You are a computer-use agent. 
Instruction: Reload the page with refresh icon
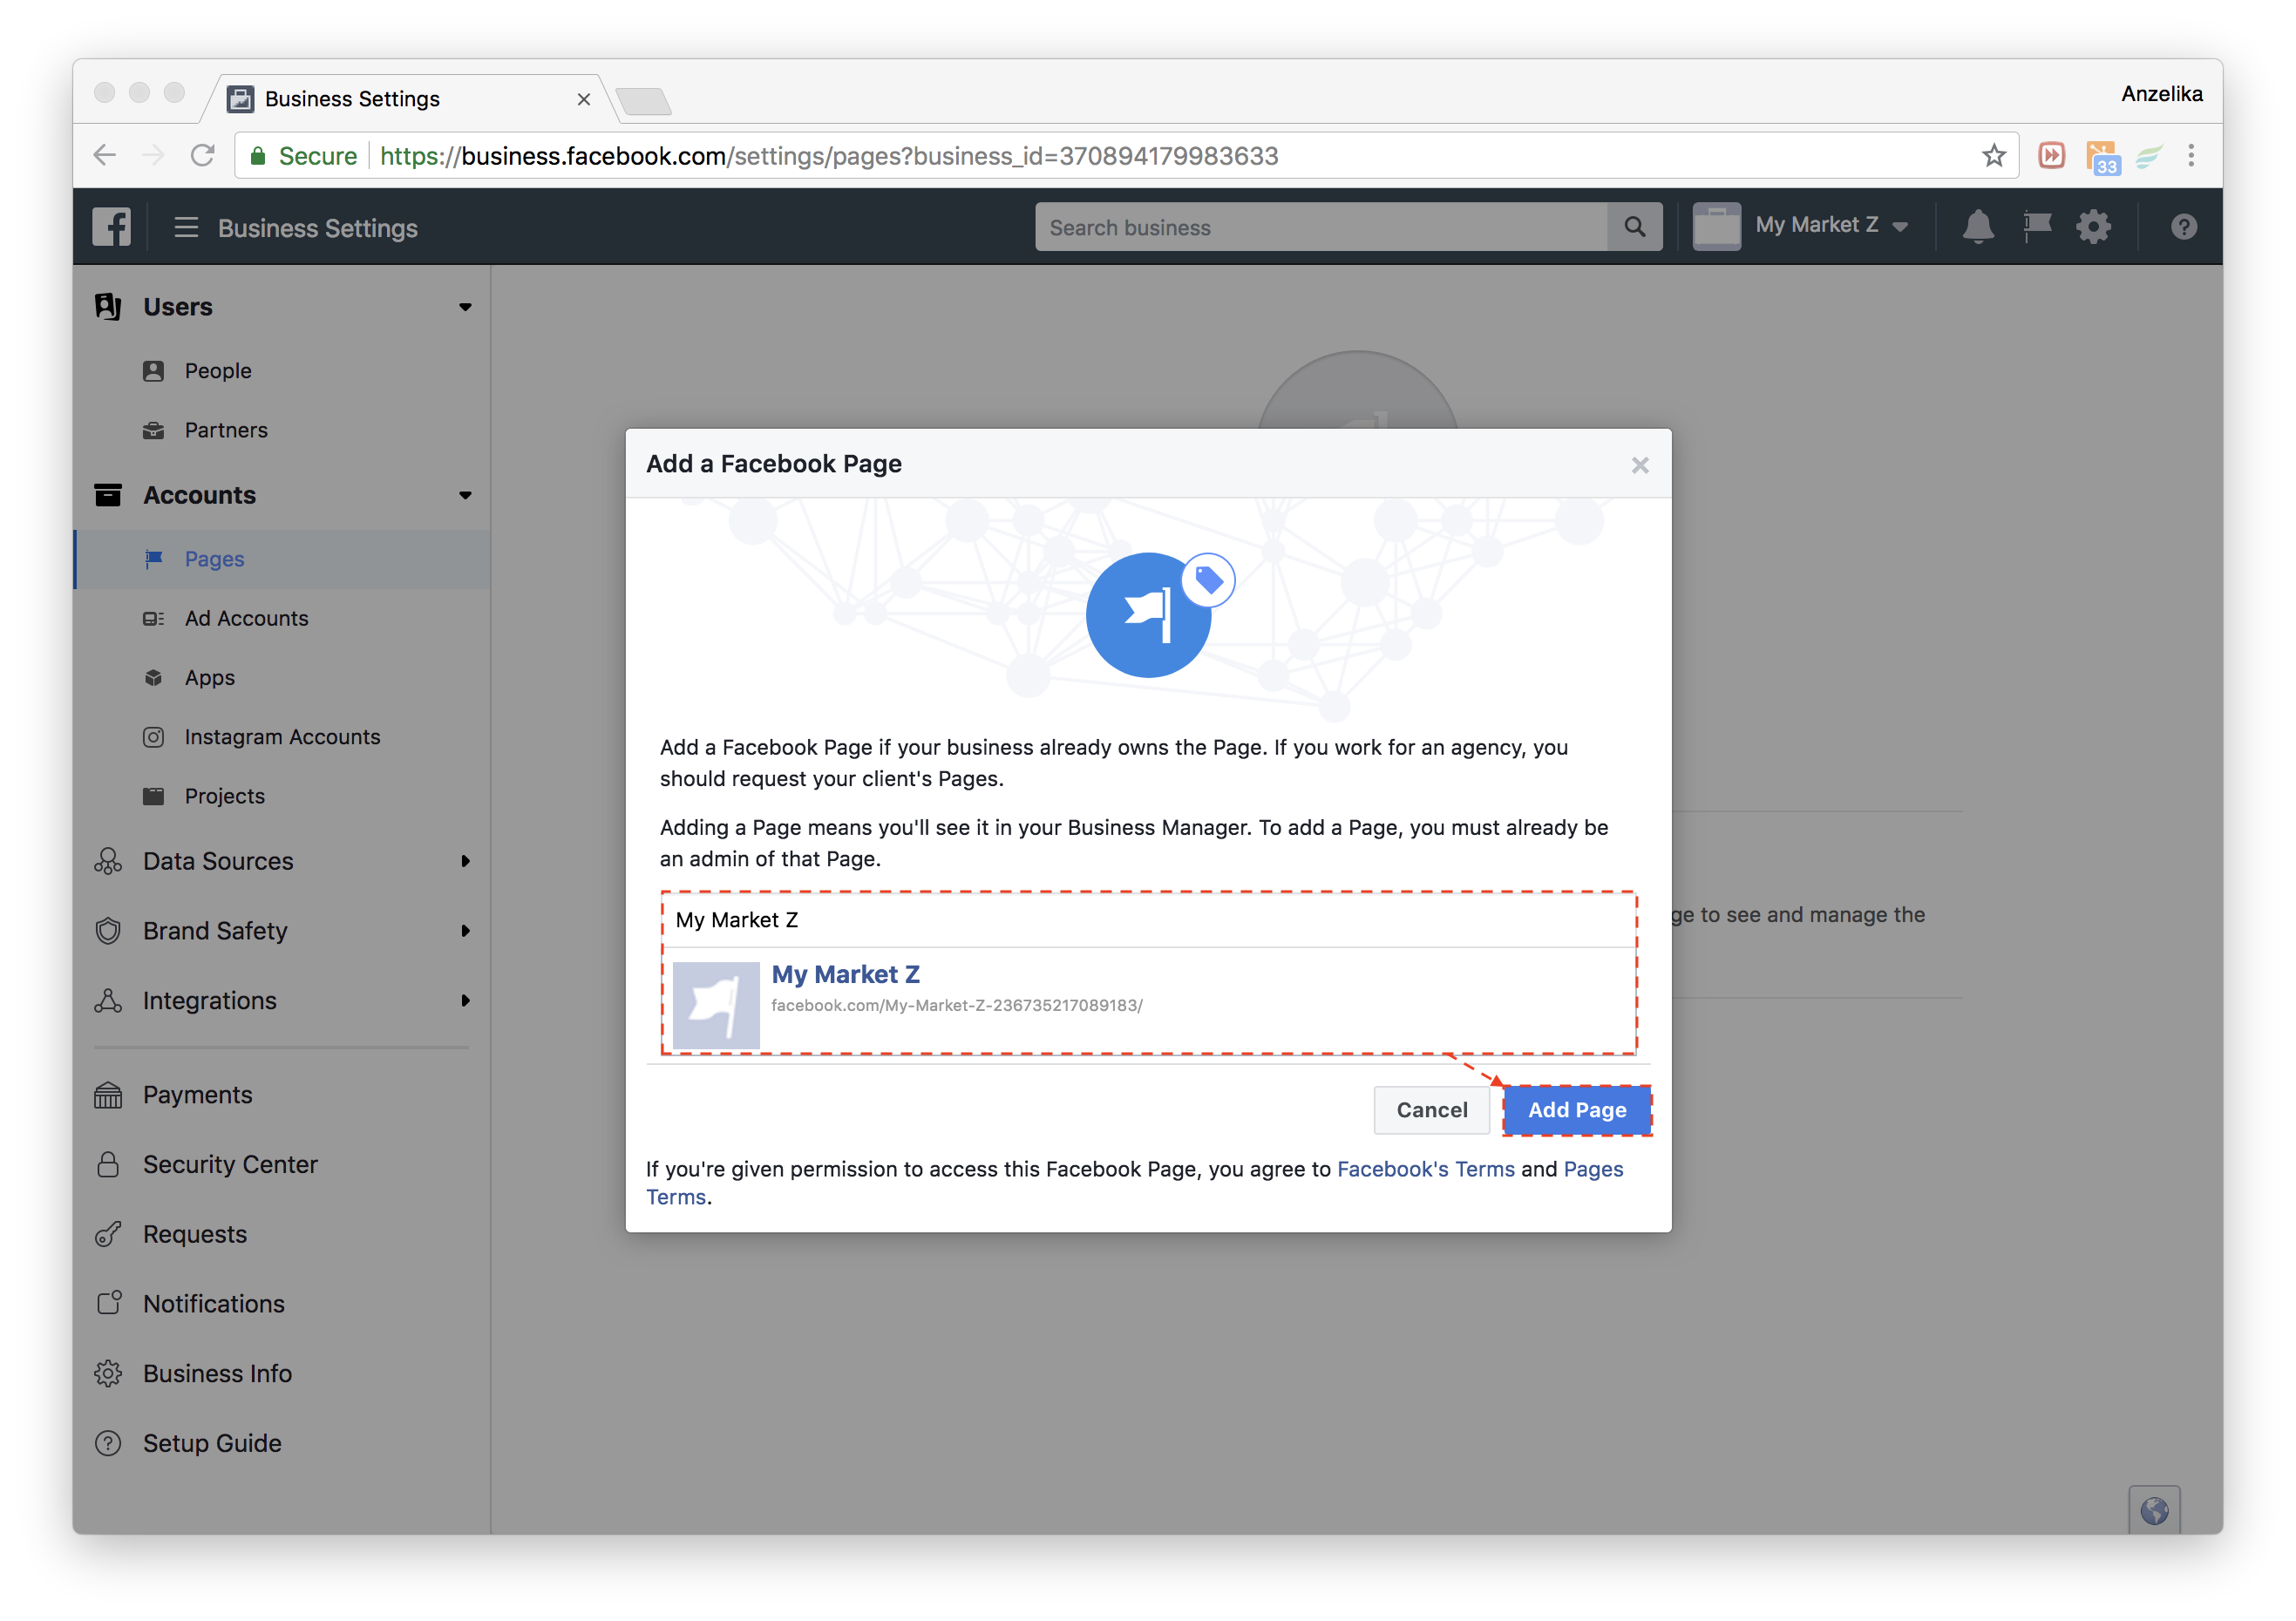(203, 155)
